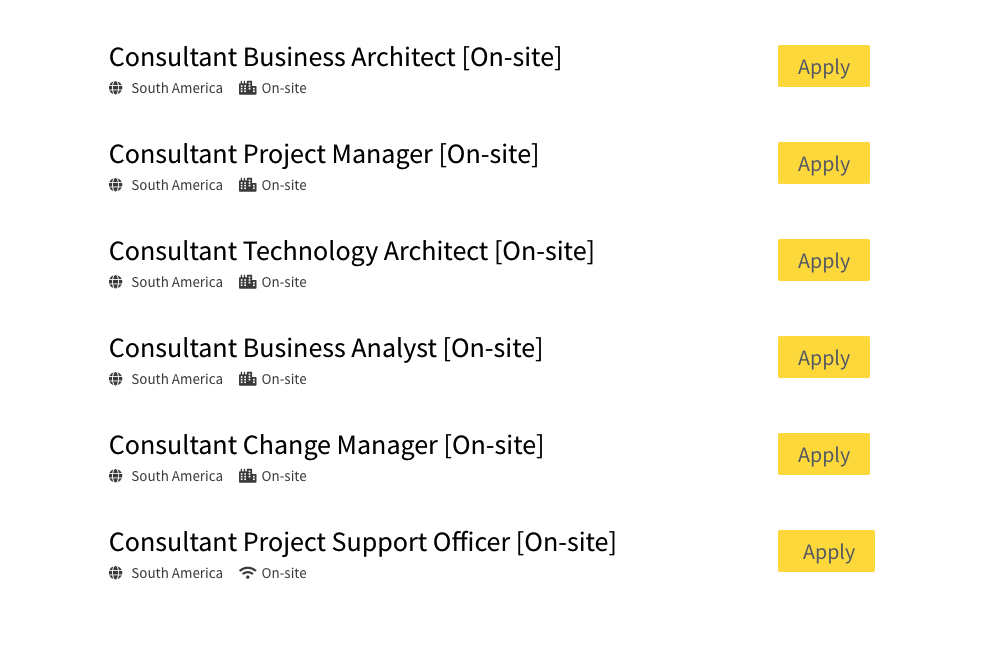Screen dimensions: 1003x652
Task: Click the On-site building icon under Business Architect
Action: (x=246, y=88)
